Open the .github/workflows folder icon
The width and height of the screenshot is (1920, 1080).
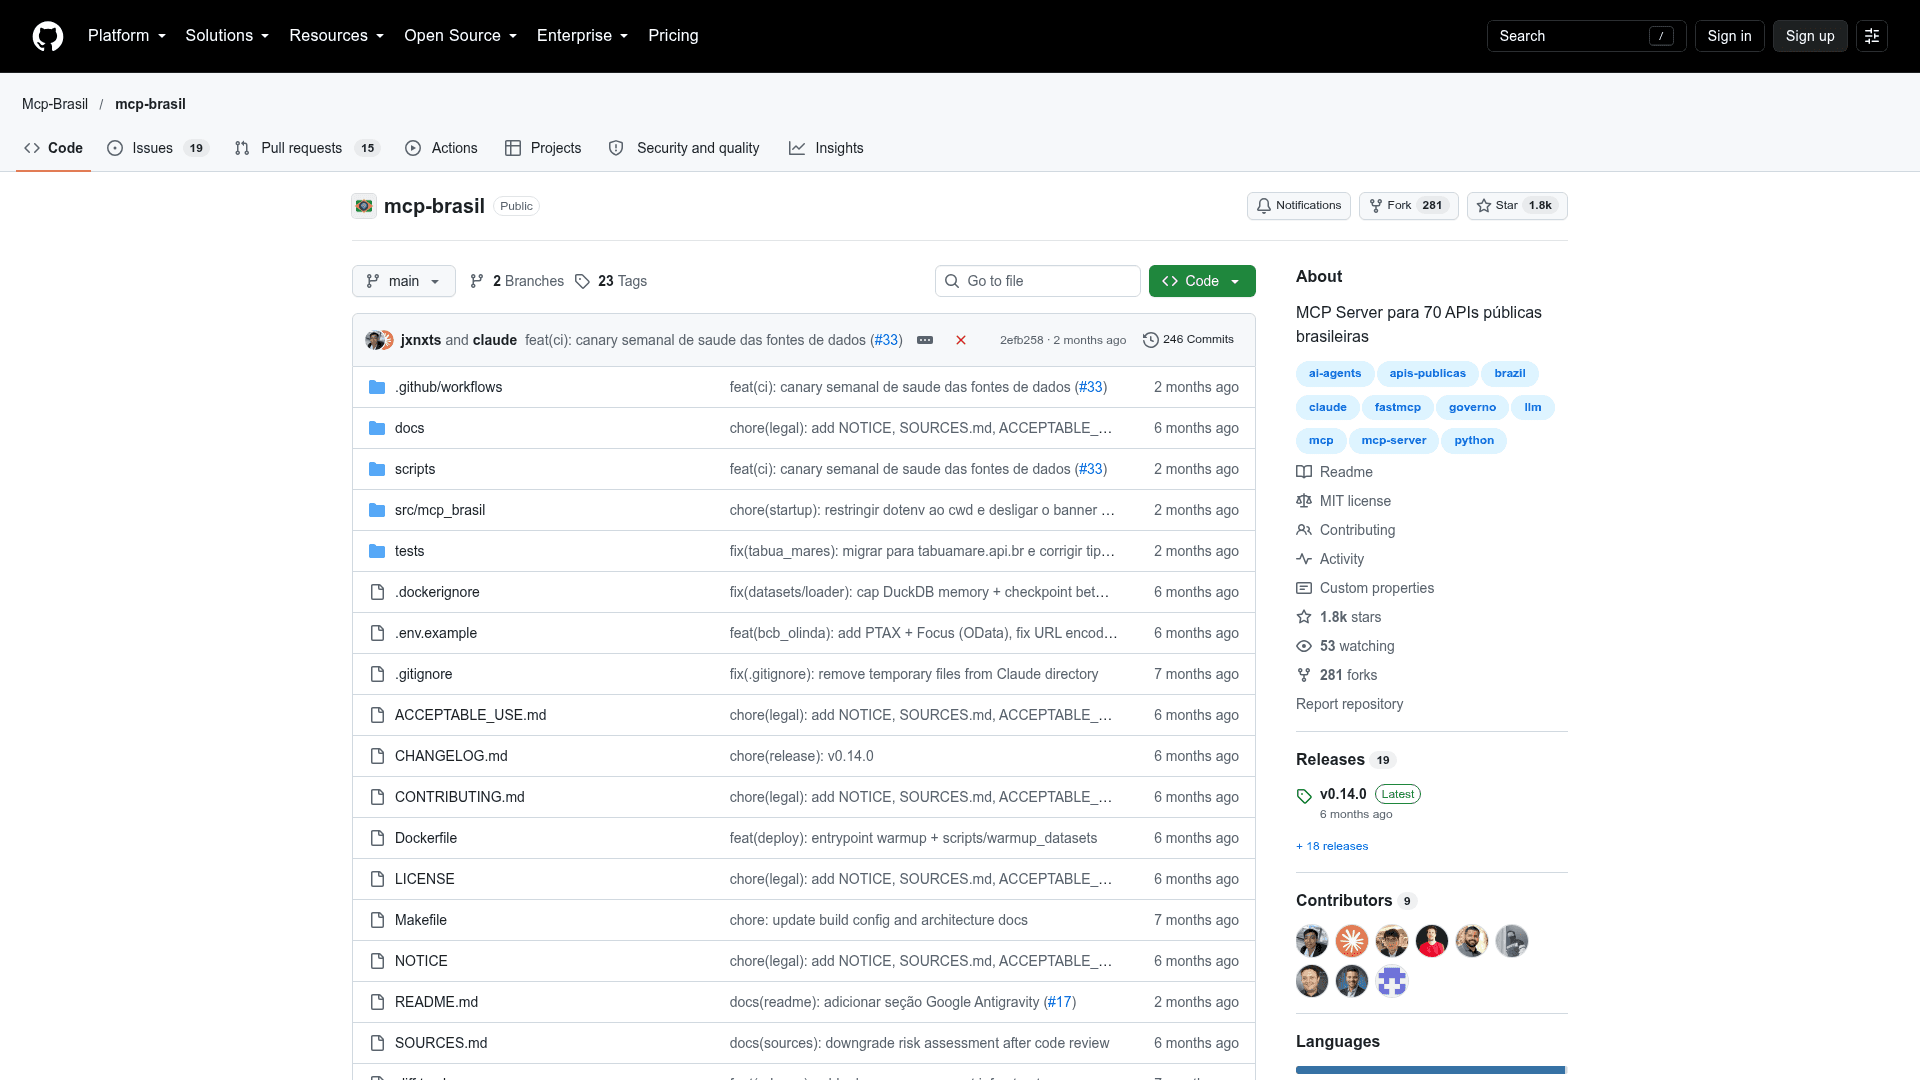(377, 387)
